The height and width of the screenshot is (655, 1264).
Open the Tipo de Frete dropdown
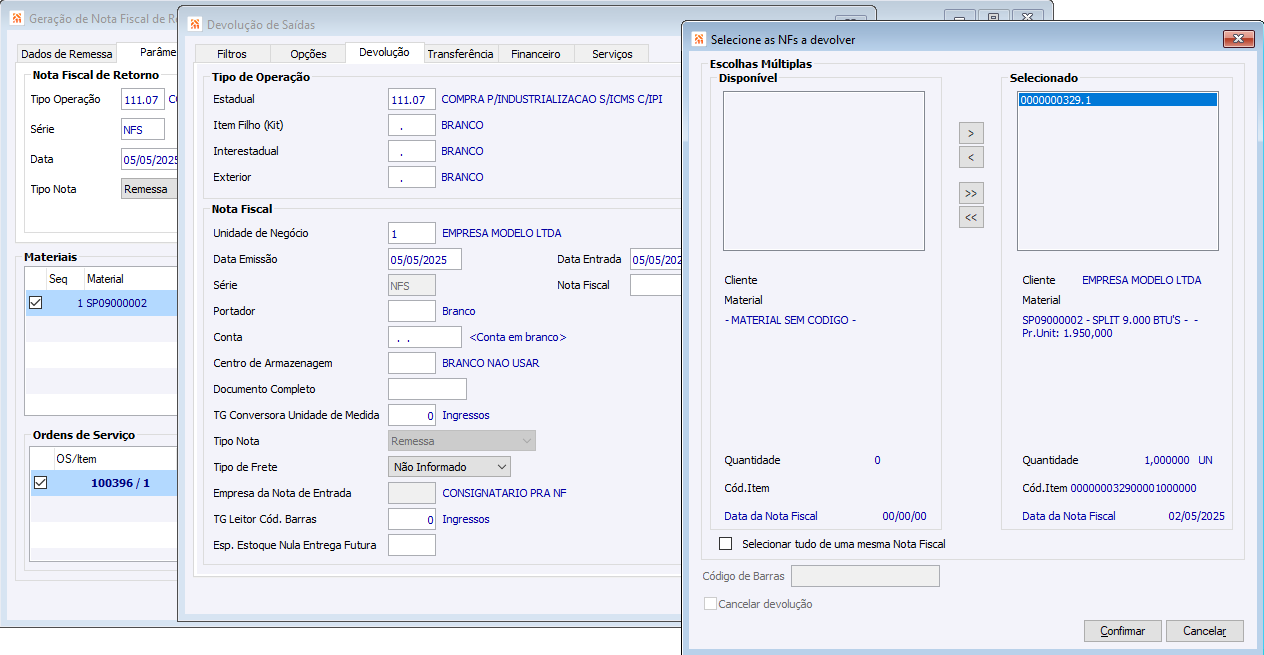449,467
